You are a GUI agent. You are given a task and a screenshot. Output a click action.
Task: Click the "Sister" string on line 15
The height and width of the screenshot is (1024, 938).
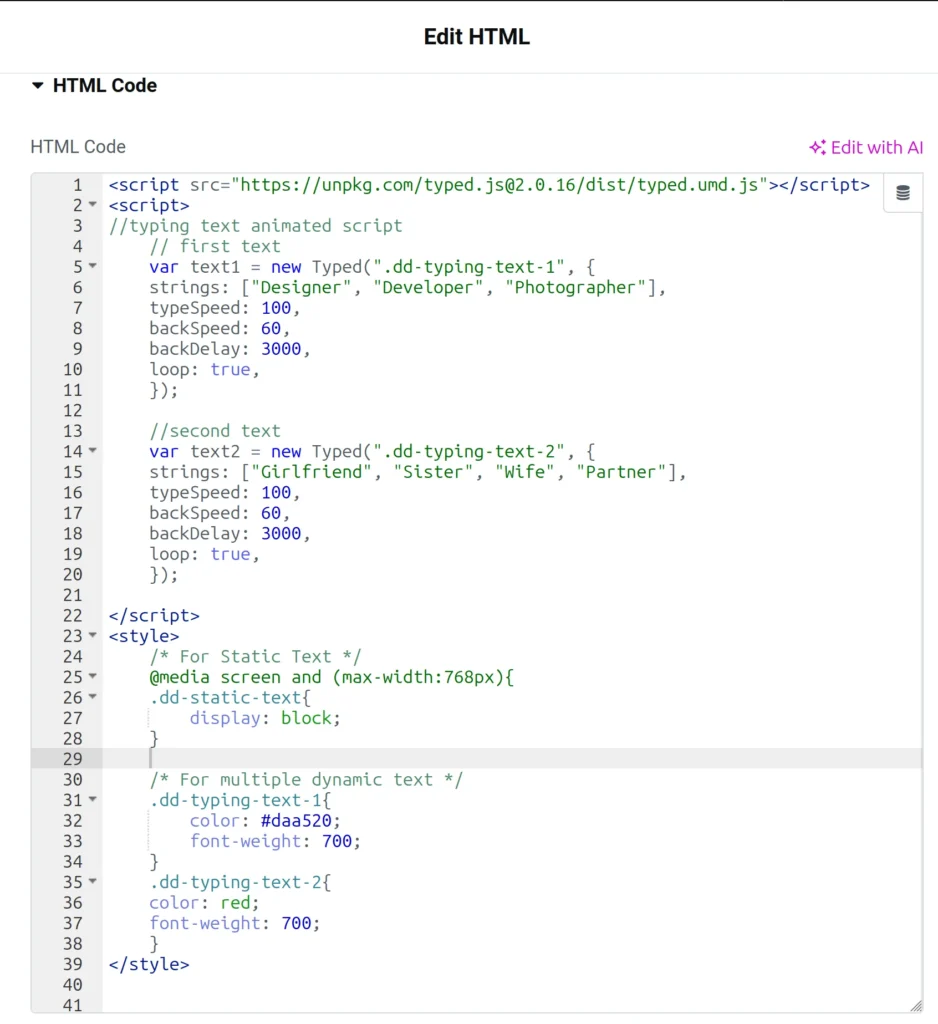433,472
